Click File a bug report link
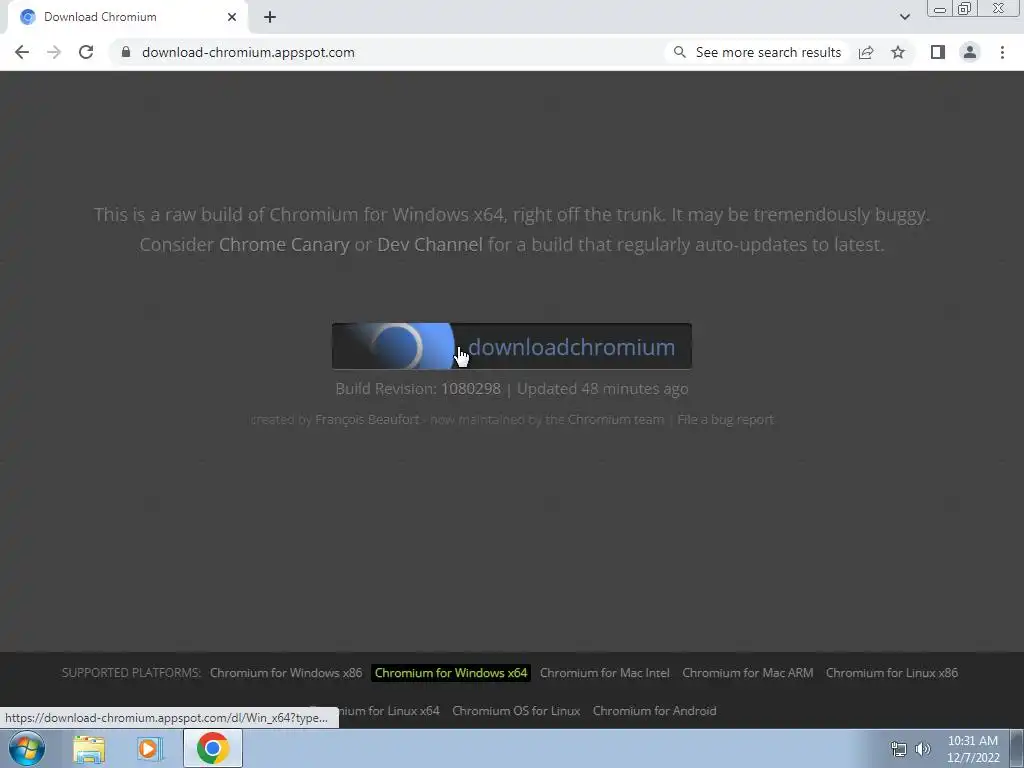 coord(725,419)
